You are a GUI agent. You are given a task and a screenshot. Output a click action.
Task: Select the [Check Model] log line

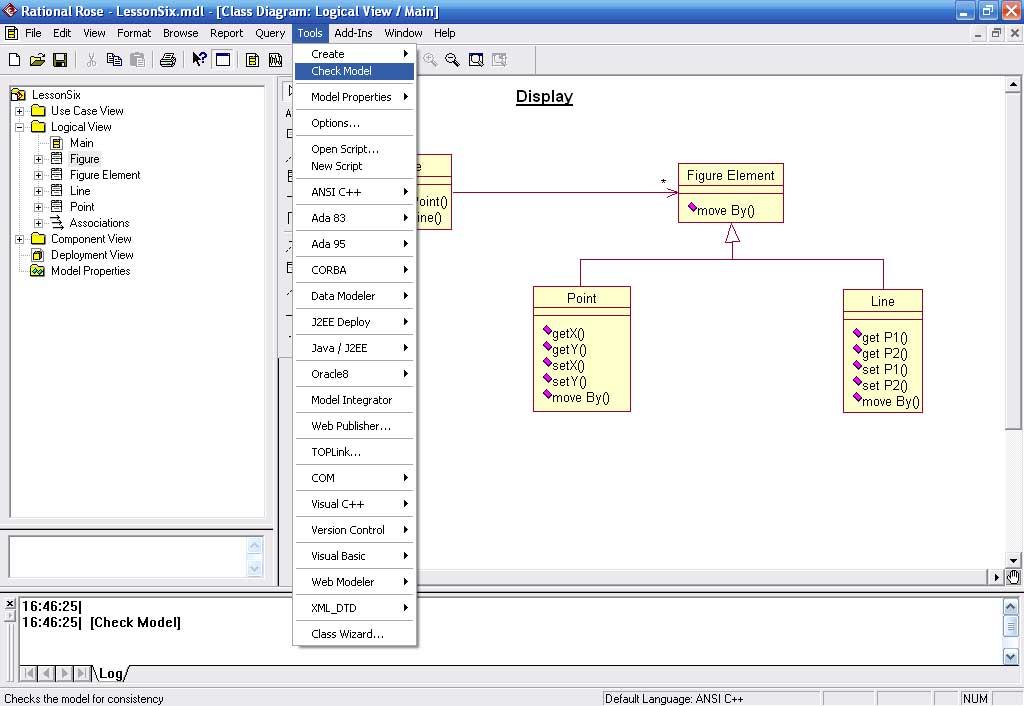click(135, 622)
